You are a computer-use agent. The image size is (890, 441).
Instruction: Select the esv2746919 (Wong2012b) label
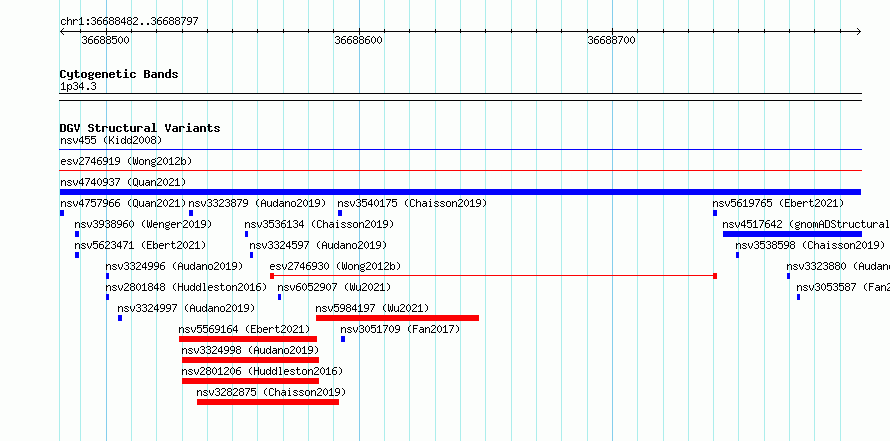[x=126, y=161]
